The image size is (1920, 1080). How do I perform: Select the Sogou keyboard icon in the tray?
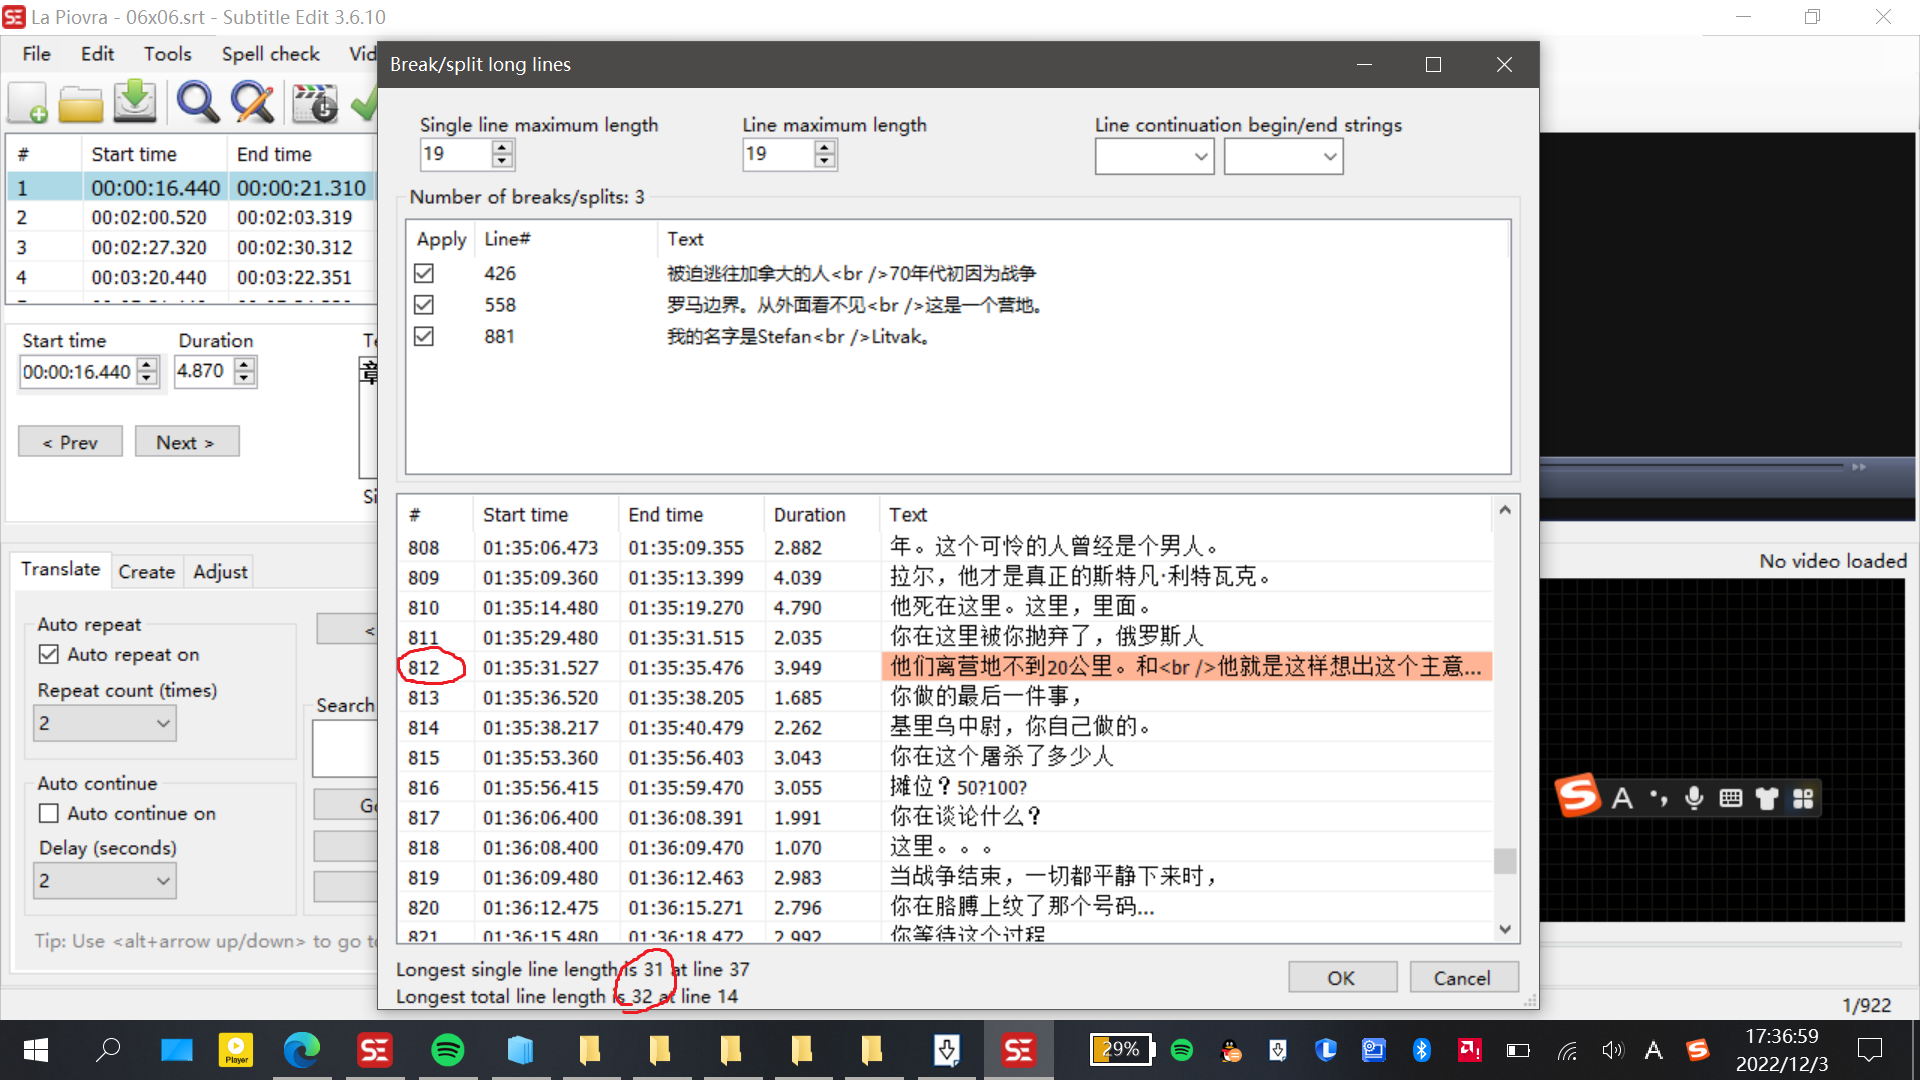tap(1697, 1050)
